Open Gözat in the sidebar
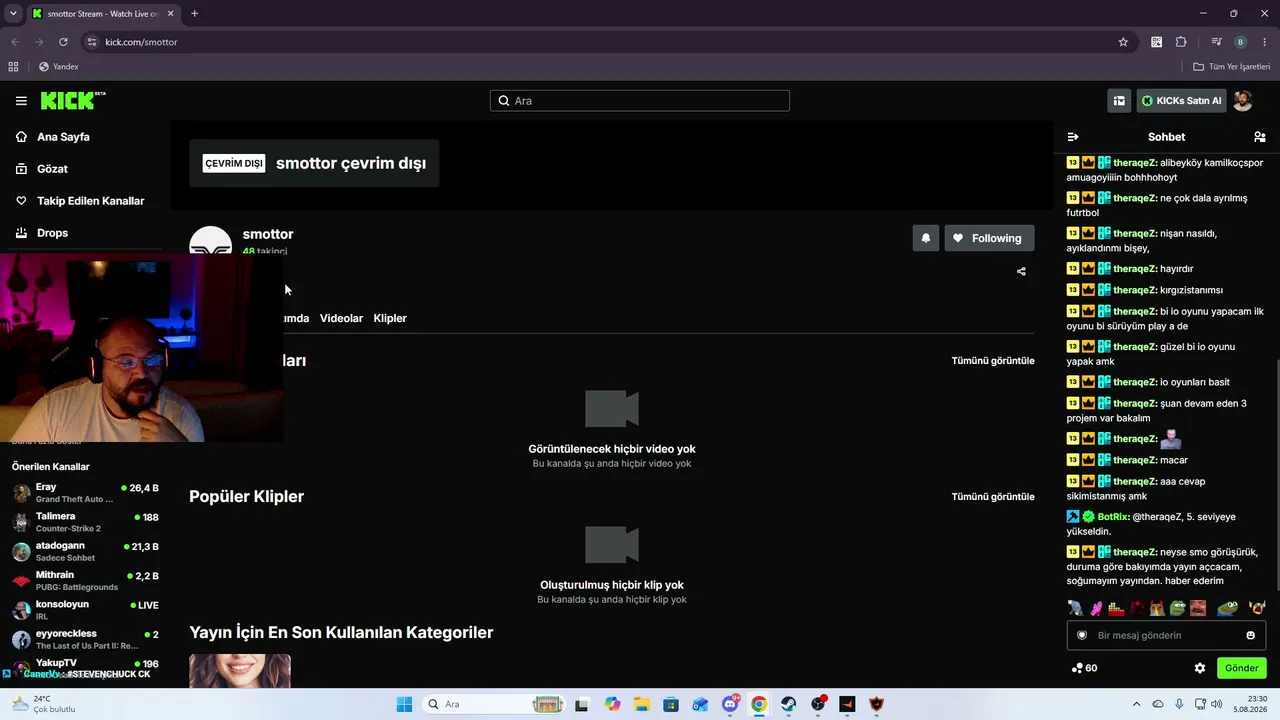Screen dimensions: 1280x720 [52, 169]
